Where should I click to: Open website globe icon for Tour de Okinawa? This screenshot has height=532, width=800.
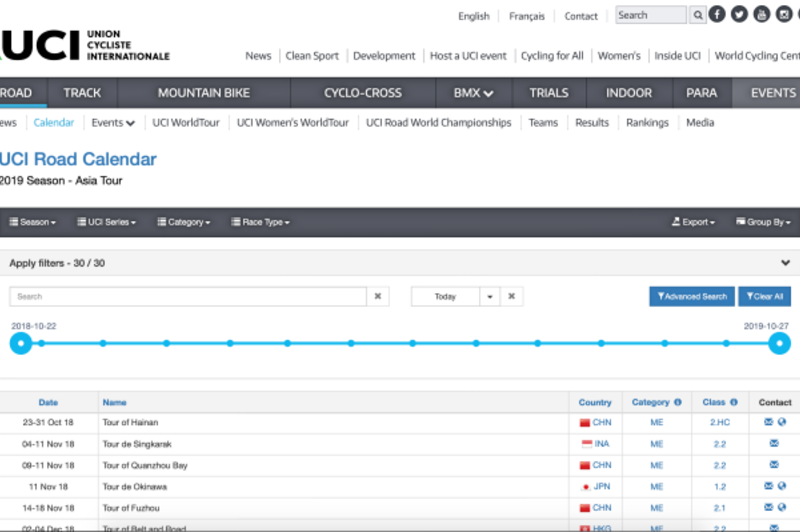[x=782, y=487]
